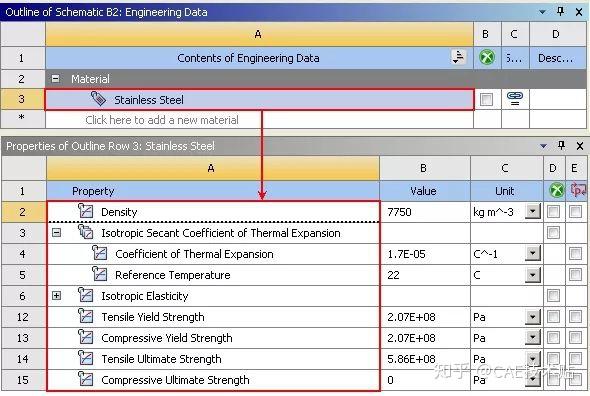This screenshot has width=590, height=396.
Task: Click the Compressive Ultimate Strength property icon
Action: click(85, 379)
